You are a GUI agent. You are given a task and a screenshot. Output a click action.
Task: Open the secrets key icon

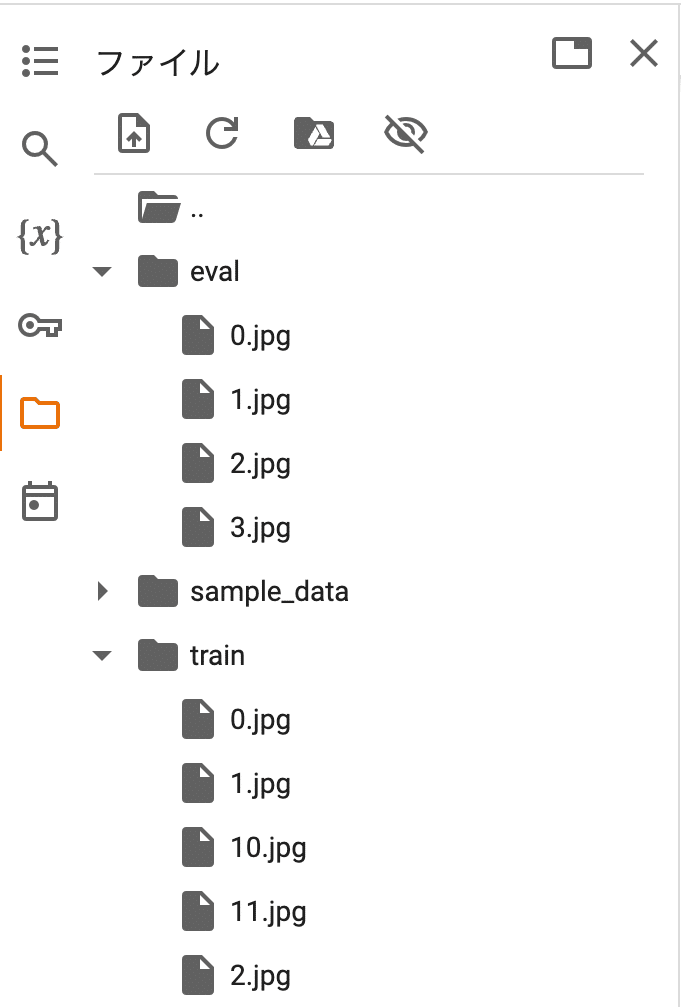(x=40, y=325)
